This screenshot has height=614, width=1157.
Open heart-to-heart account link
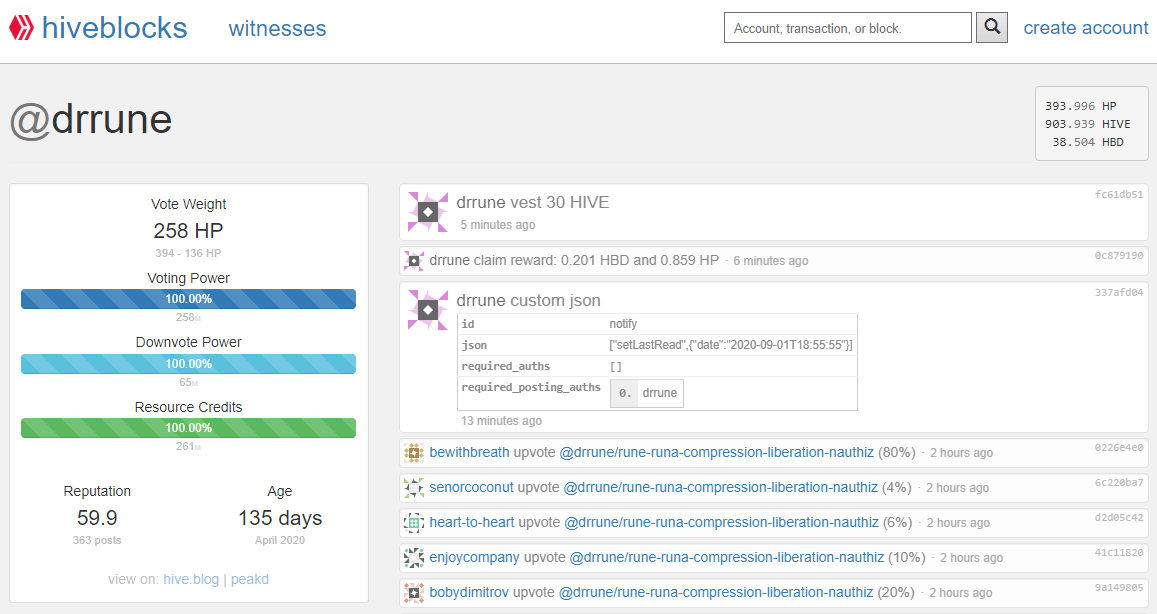tap(472, 522)
